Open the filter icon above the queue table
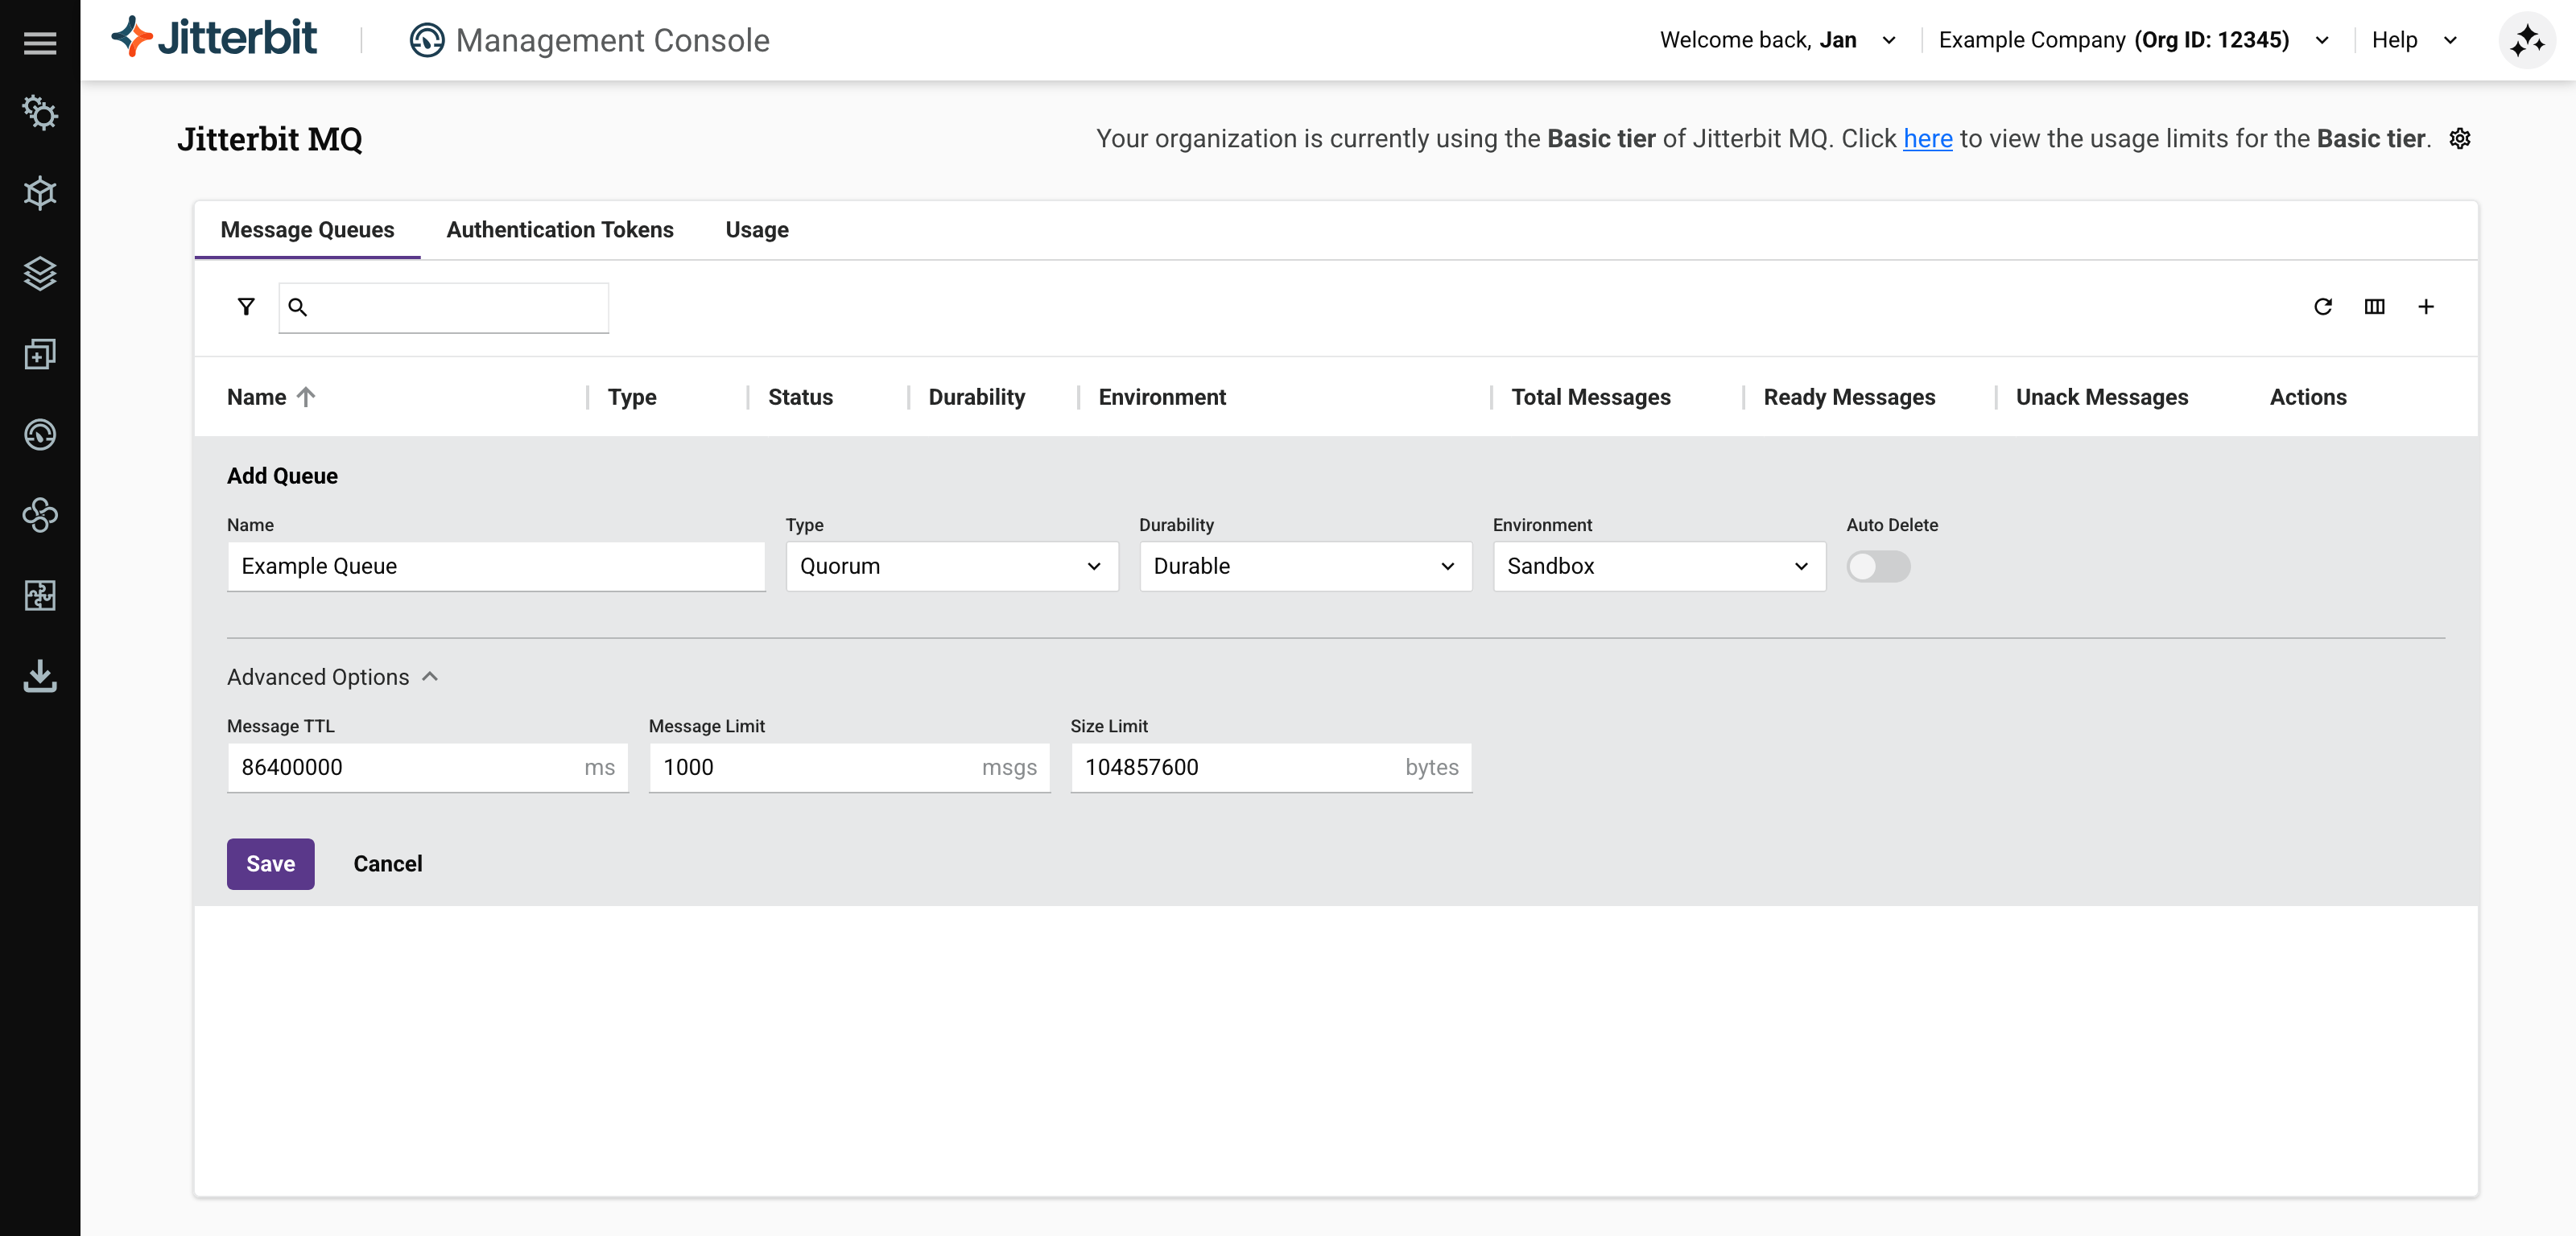Screen dimensions: 2576x1236 click(x=245, y=306)
